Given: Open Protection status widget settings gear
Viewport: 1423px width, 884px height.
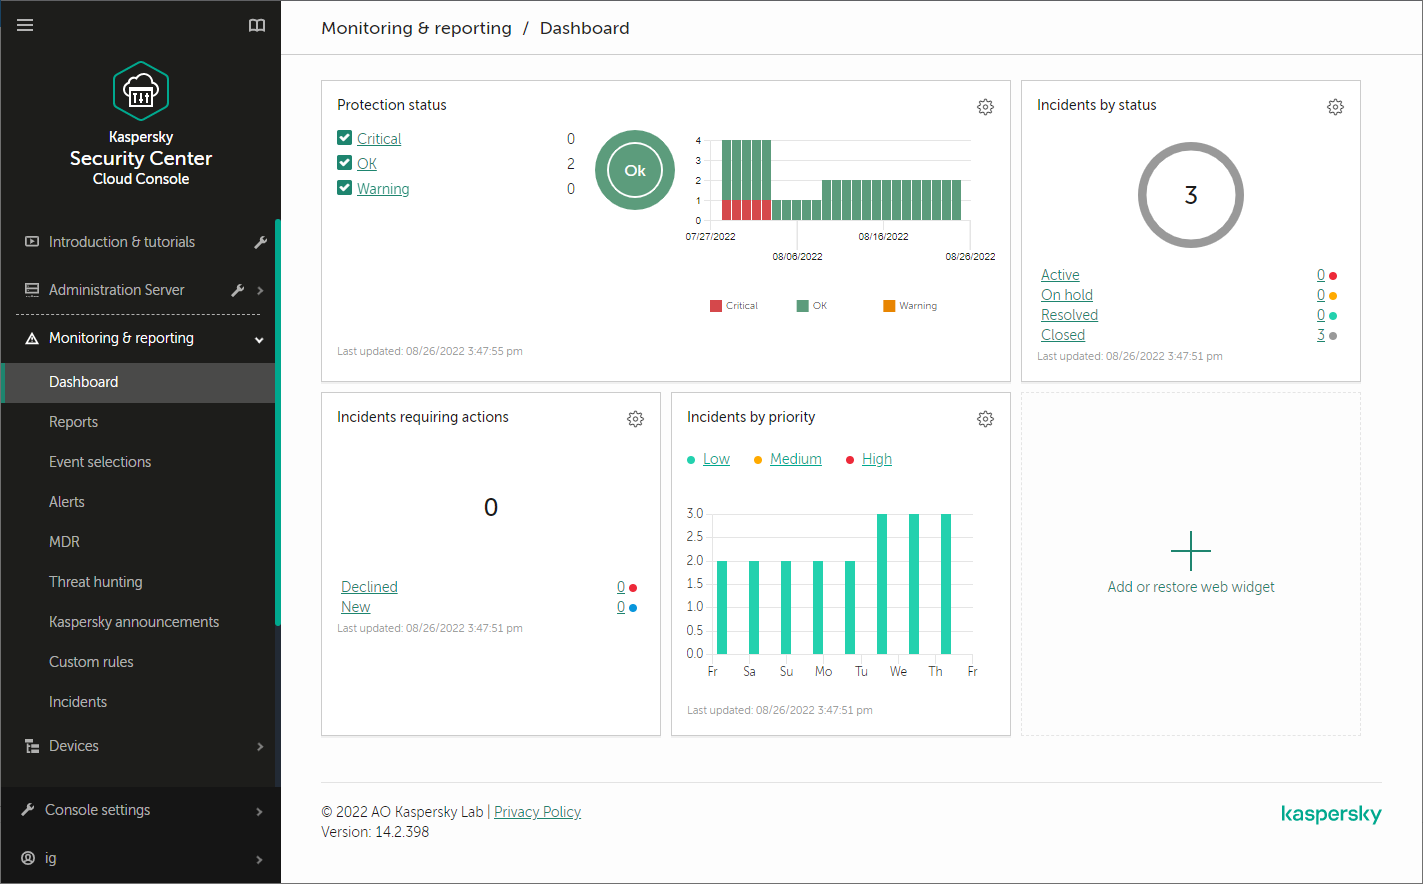Looking at the screenshot, I should (985, 106).
